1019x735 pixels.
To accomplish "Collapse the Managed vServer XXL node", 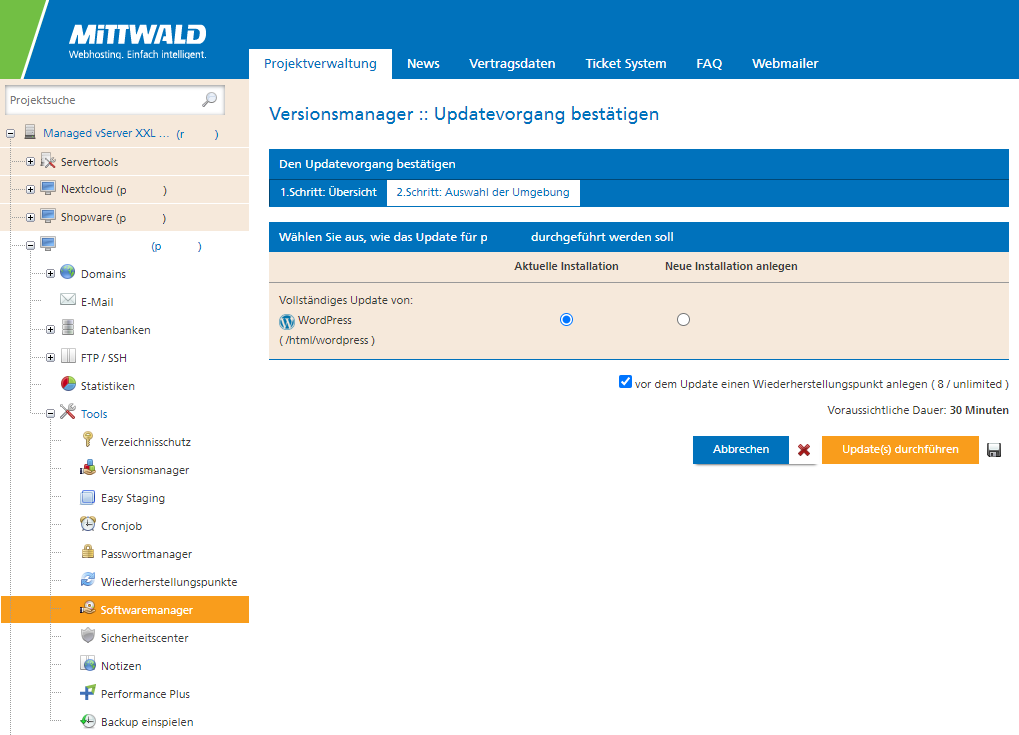I will coord(10,133).
